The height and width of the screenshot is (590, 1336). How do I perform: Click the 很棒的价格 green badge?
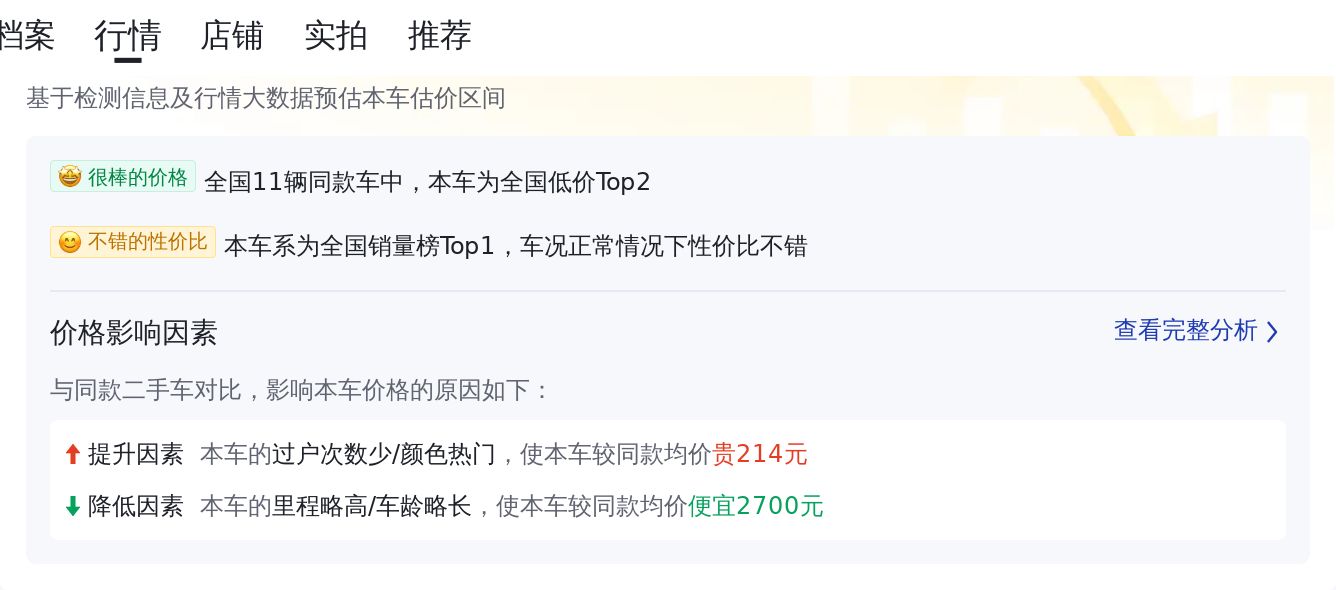point(123,177)
